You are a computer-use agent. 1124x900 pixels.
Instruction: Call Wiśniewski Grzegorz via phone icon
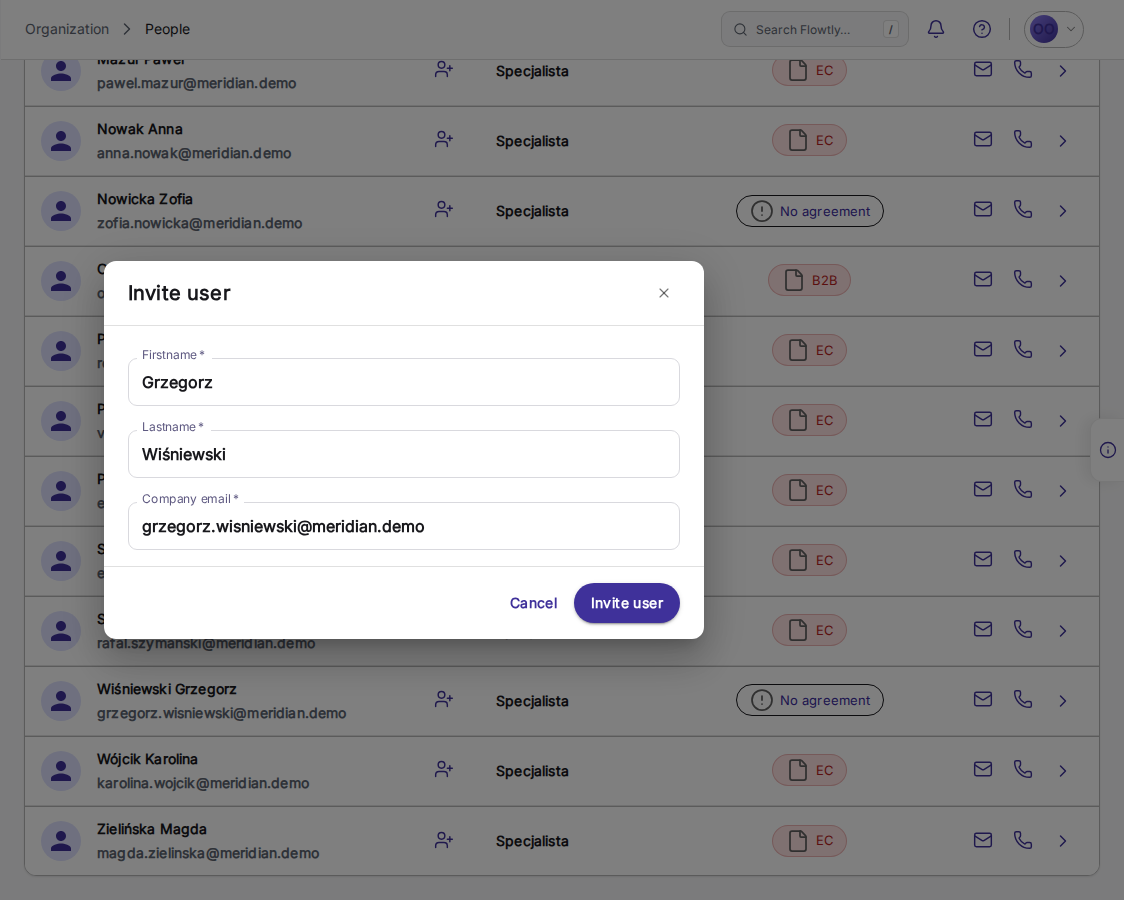click(x=1023, y=699)
